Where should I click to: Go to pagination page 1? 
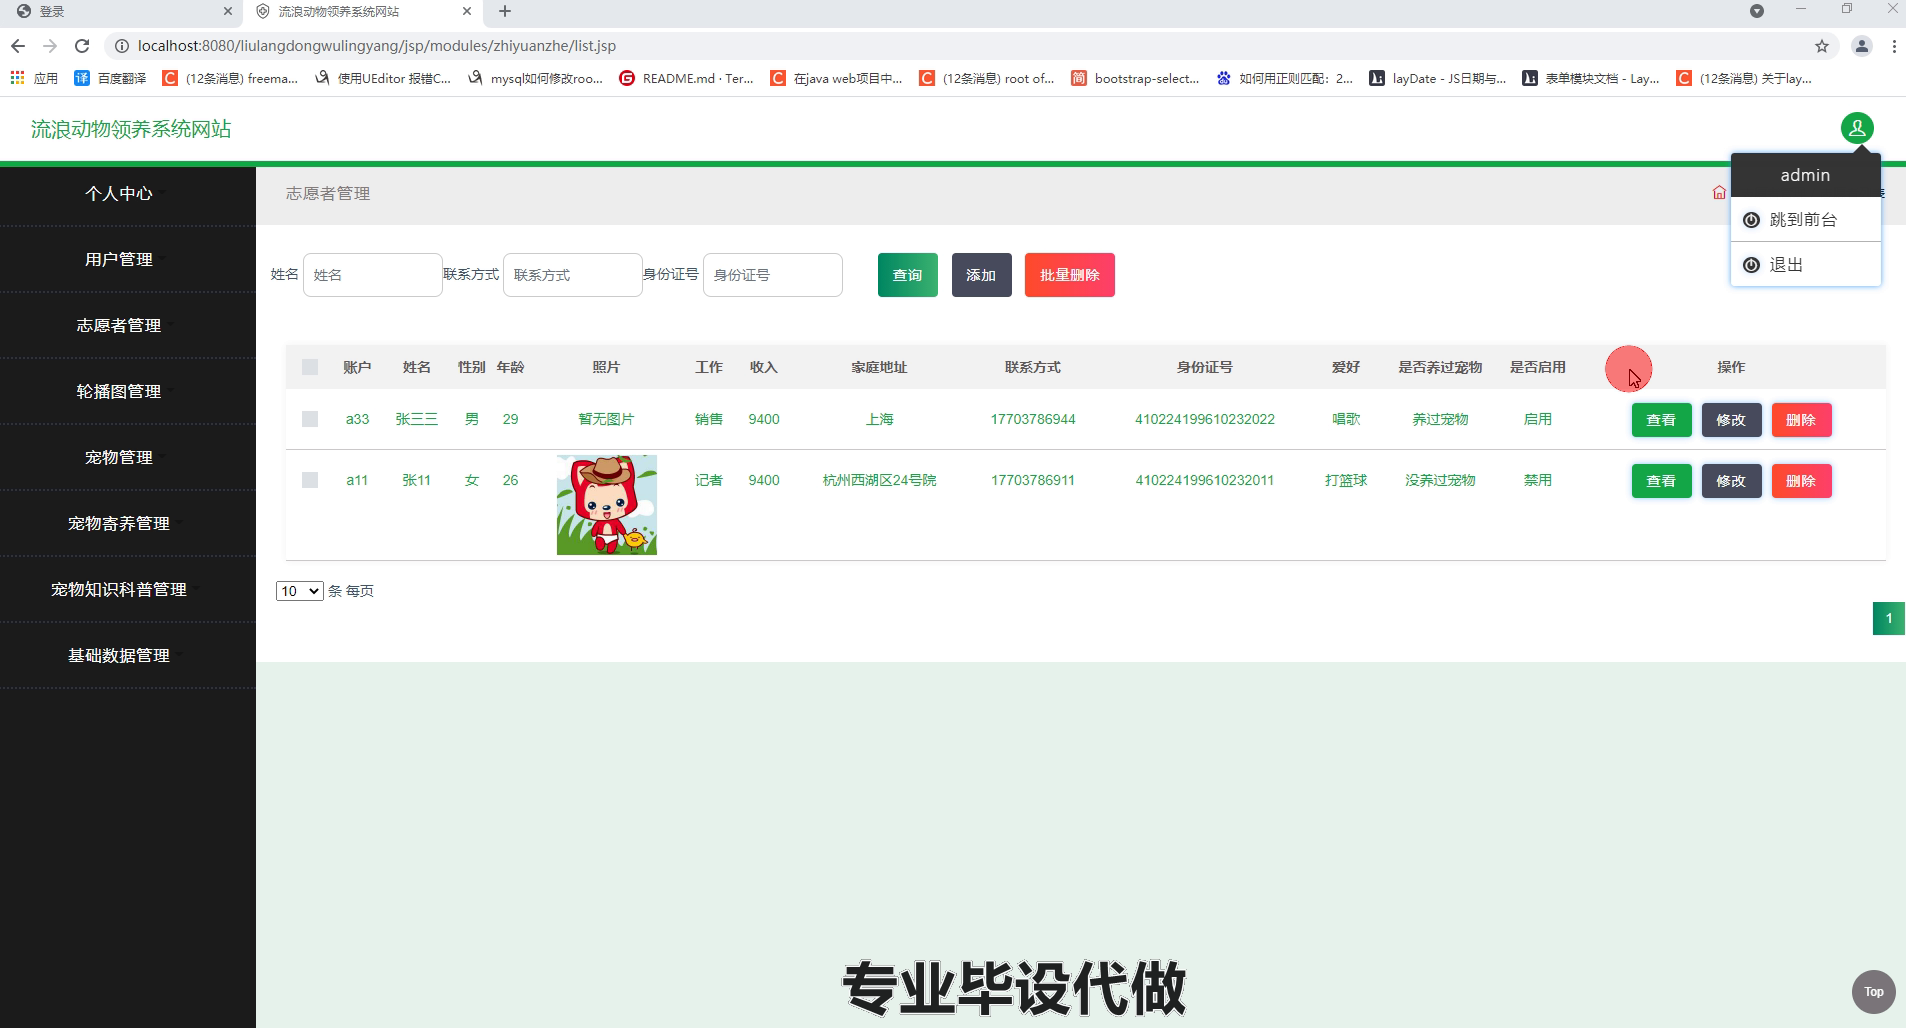coord(1888,618)
